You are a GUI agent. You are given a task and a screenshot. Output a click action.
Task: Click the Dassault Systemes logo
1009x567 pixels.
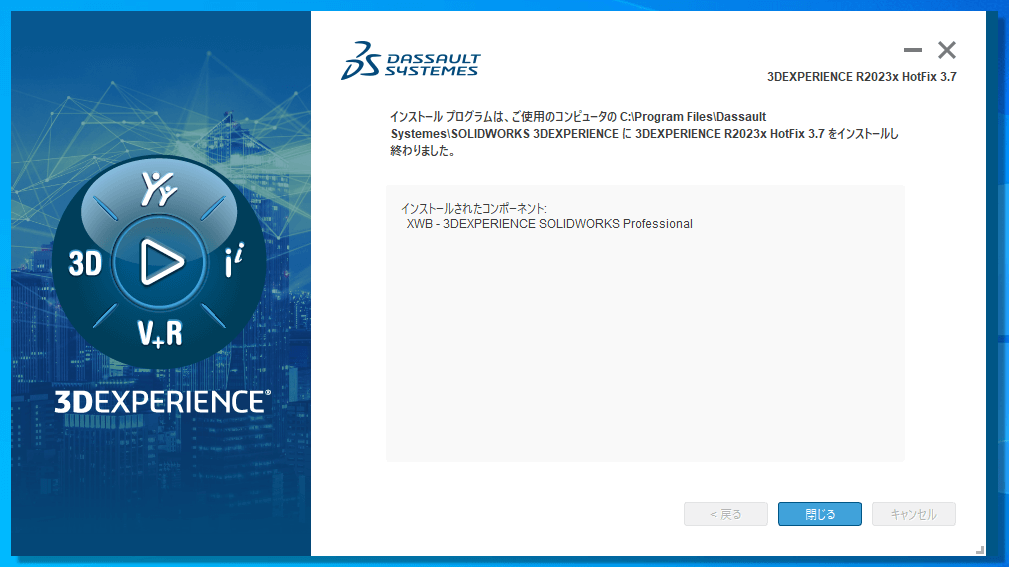[411, 61]
